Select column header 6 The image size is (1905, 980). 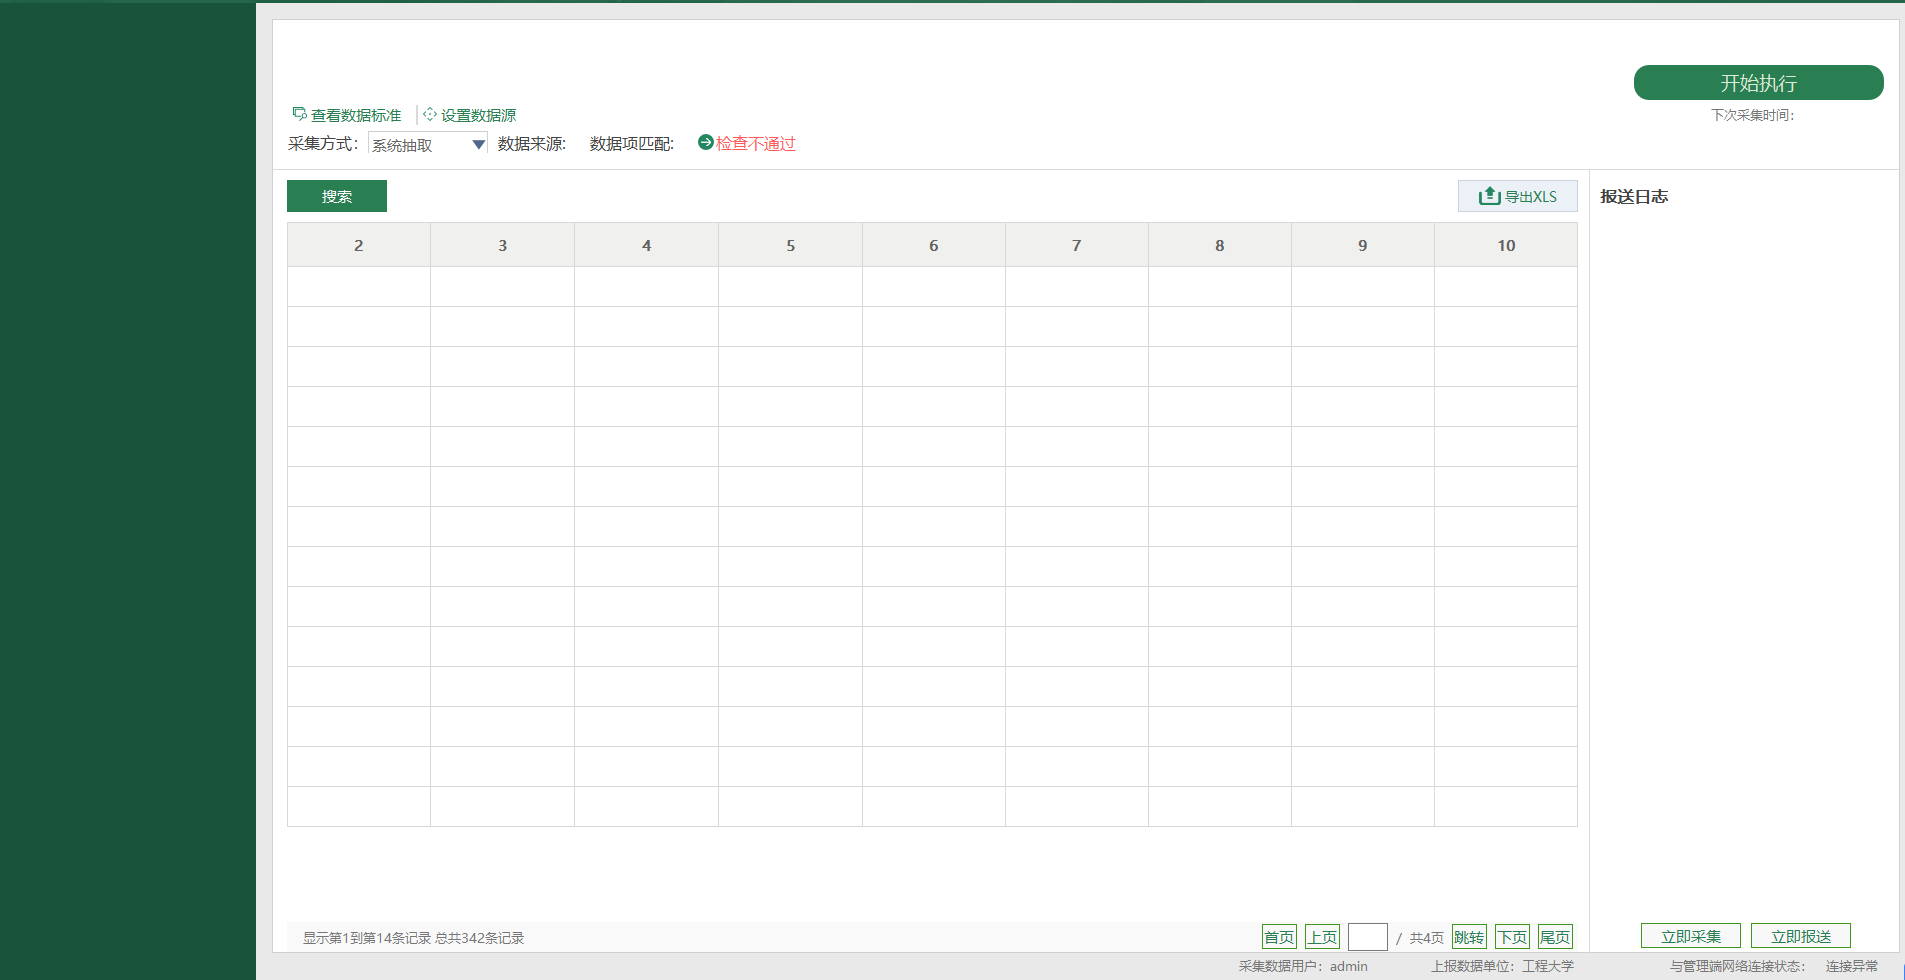[x=934, y=245]
